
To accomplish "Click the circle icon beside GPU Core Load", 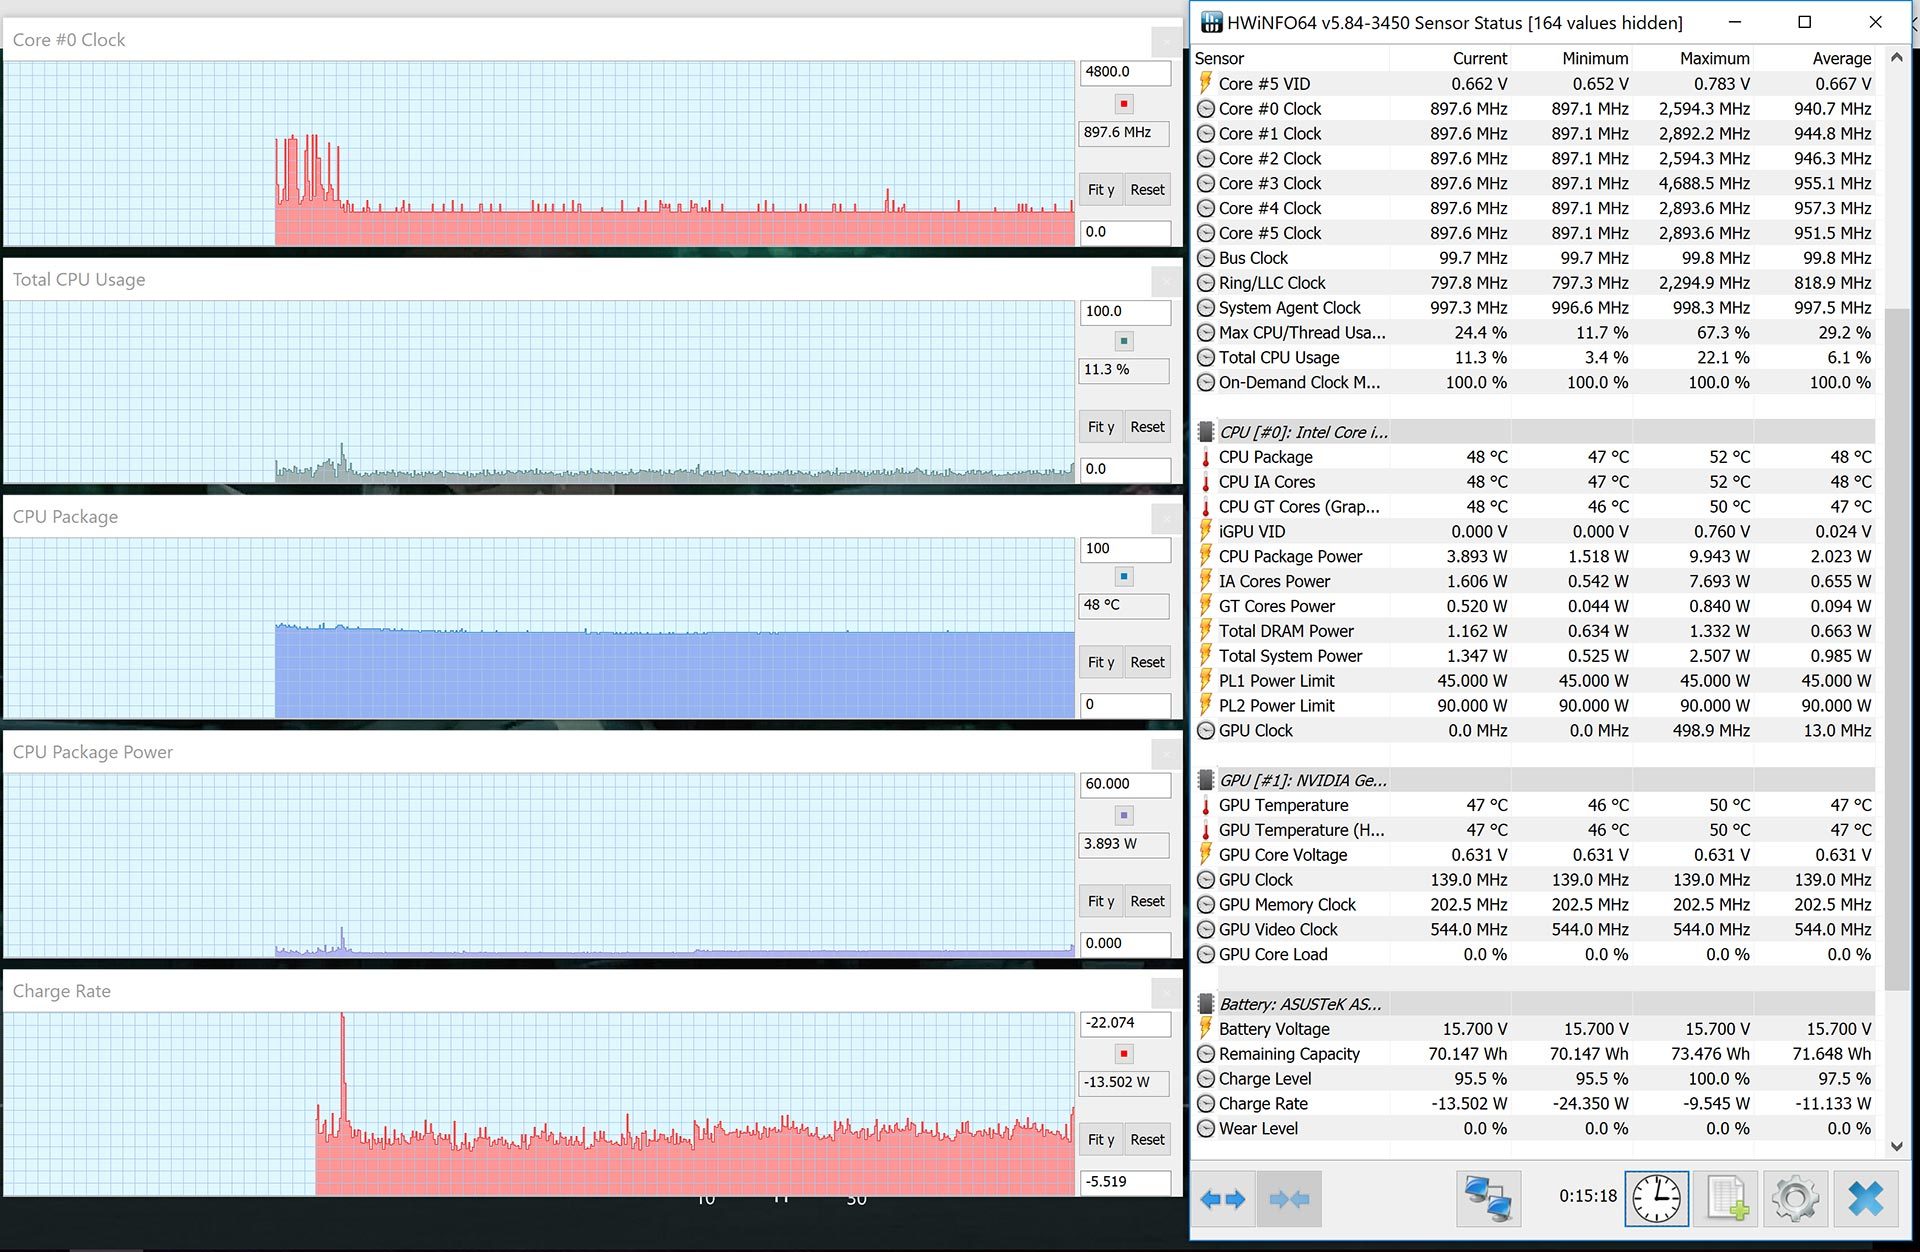I will [1206, 955].
